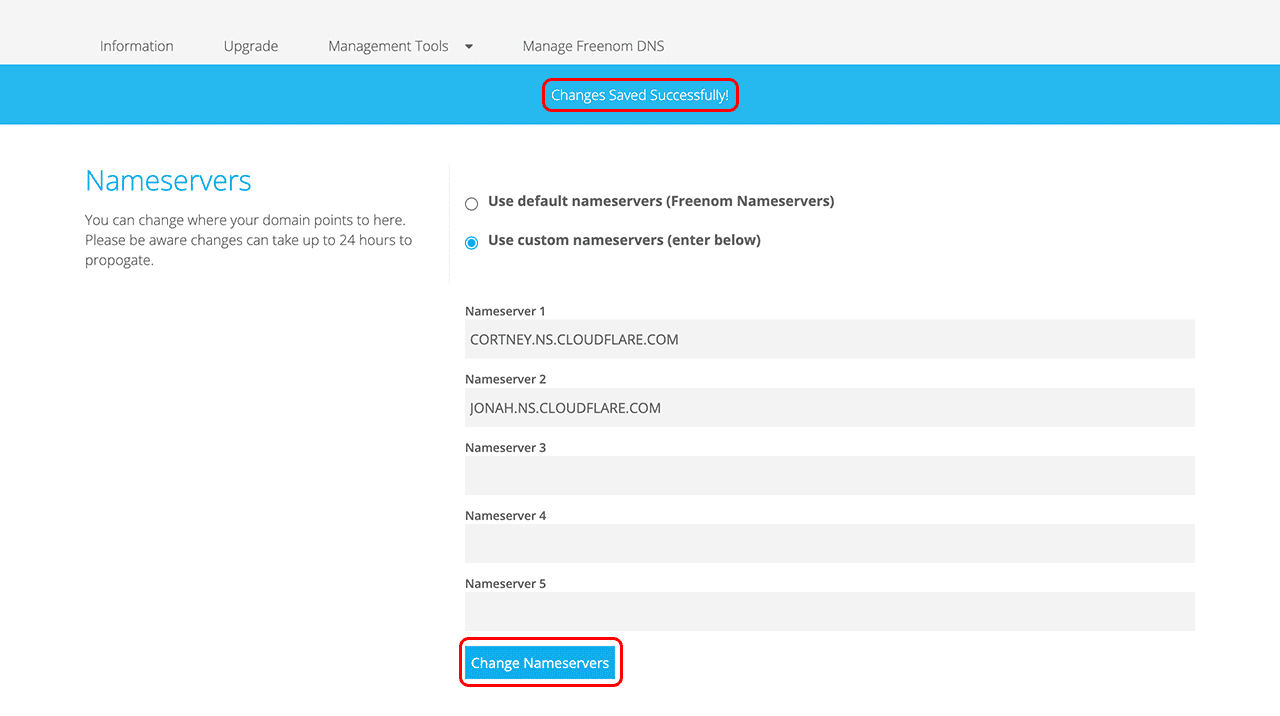Select the custom nameservers radio button
This screenshot has height=716, width=1280.
(x=472, y=243)
